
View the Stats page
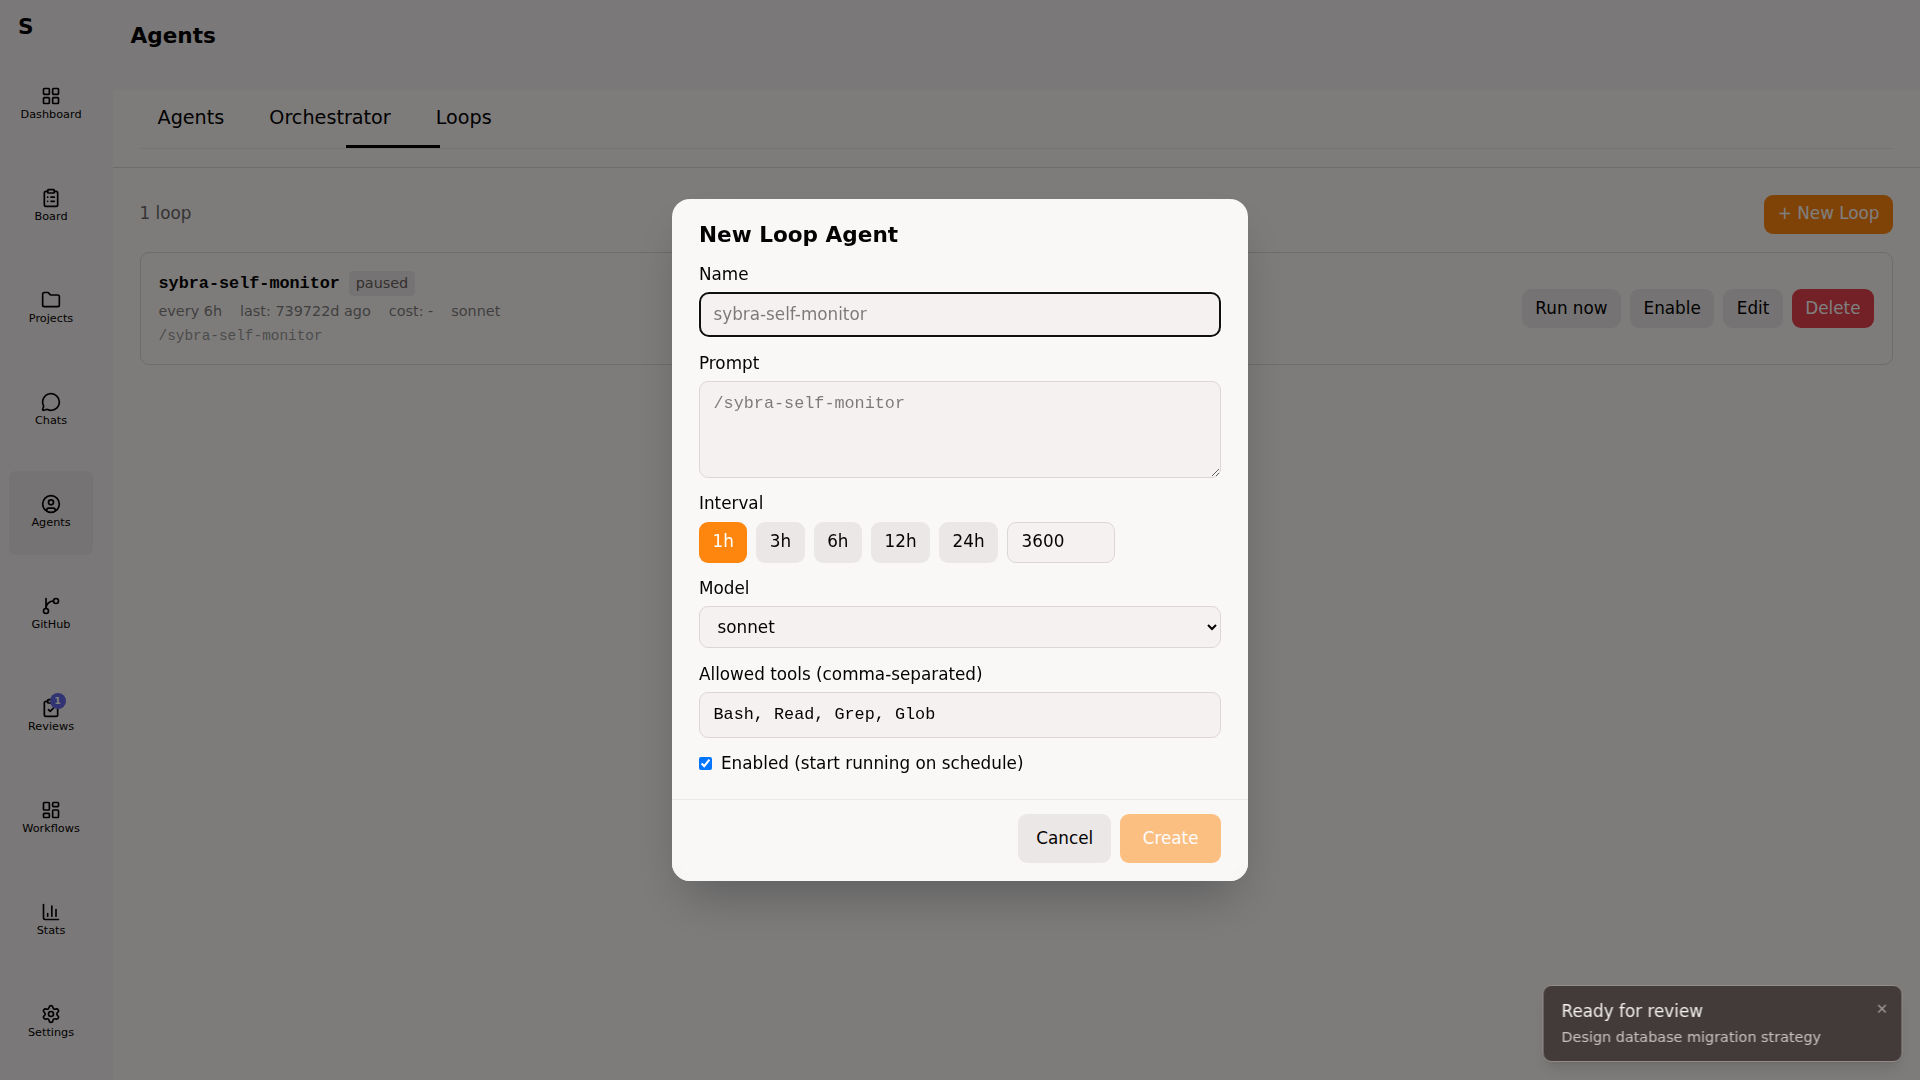50,919
